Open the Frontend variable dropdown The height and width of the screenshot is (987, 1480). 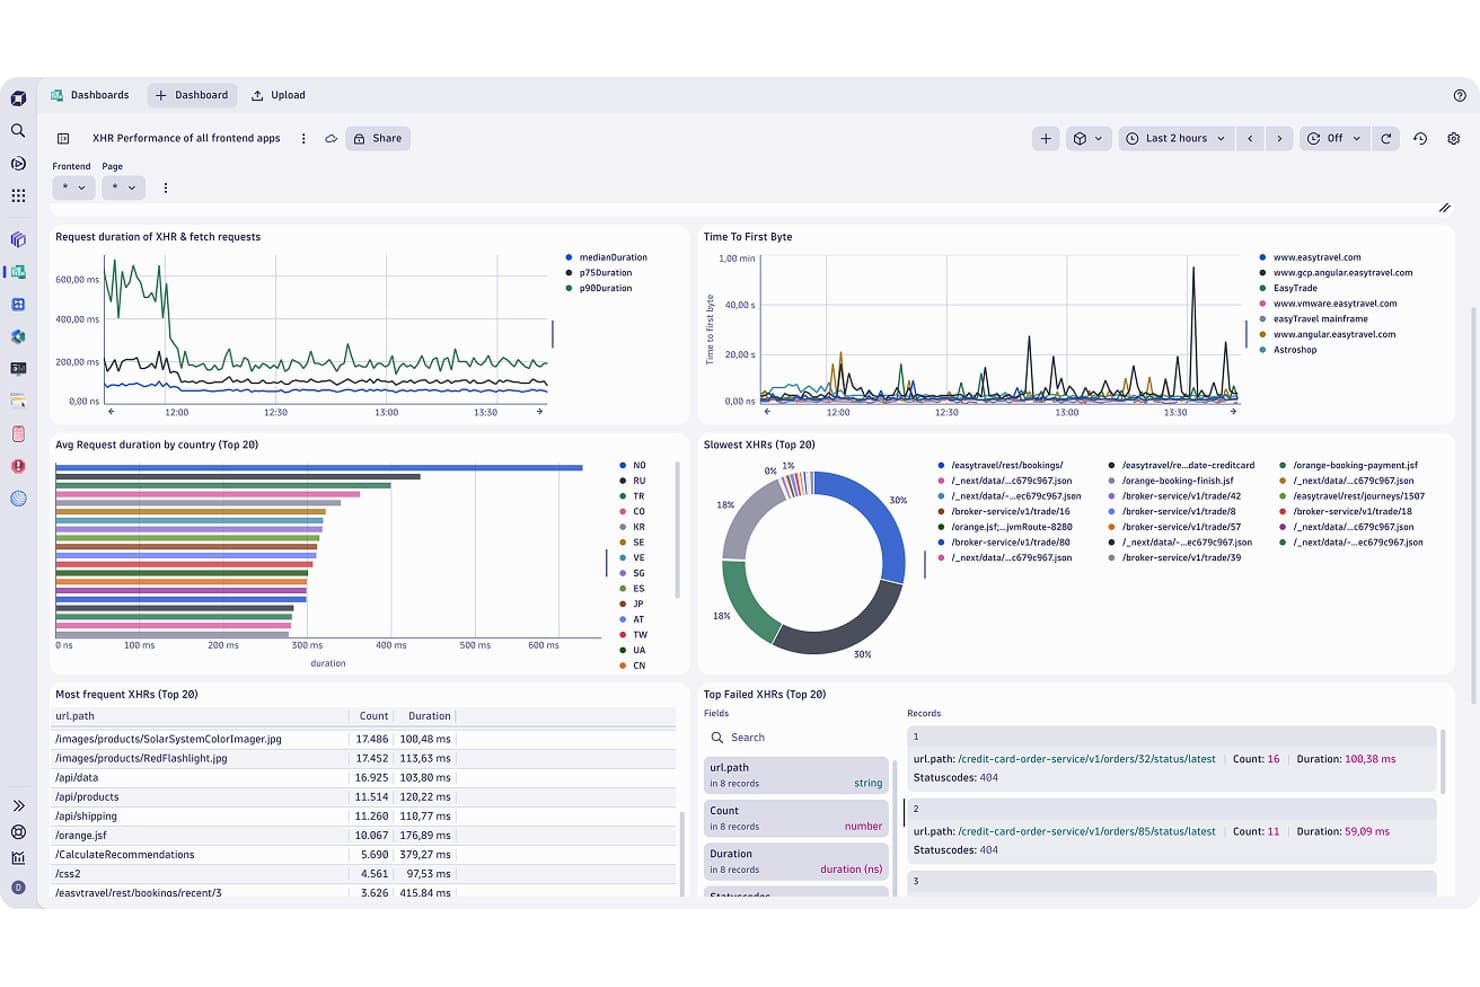[73, 187]
